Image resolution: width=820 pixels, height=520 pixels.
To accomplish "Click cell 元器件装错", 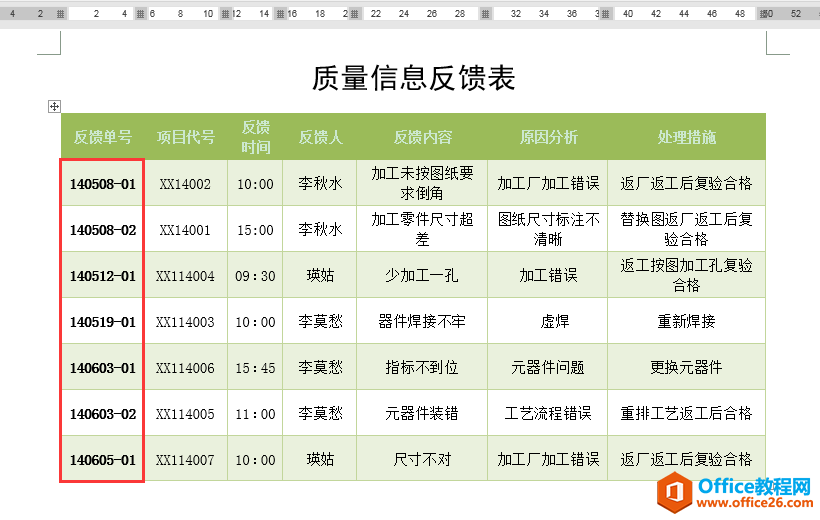I will [x=423, y=414].
